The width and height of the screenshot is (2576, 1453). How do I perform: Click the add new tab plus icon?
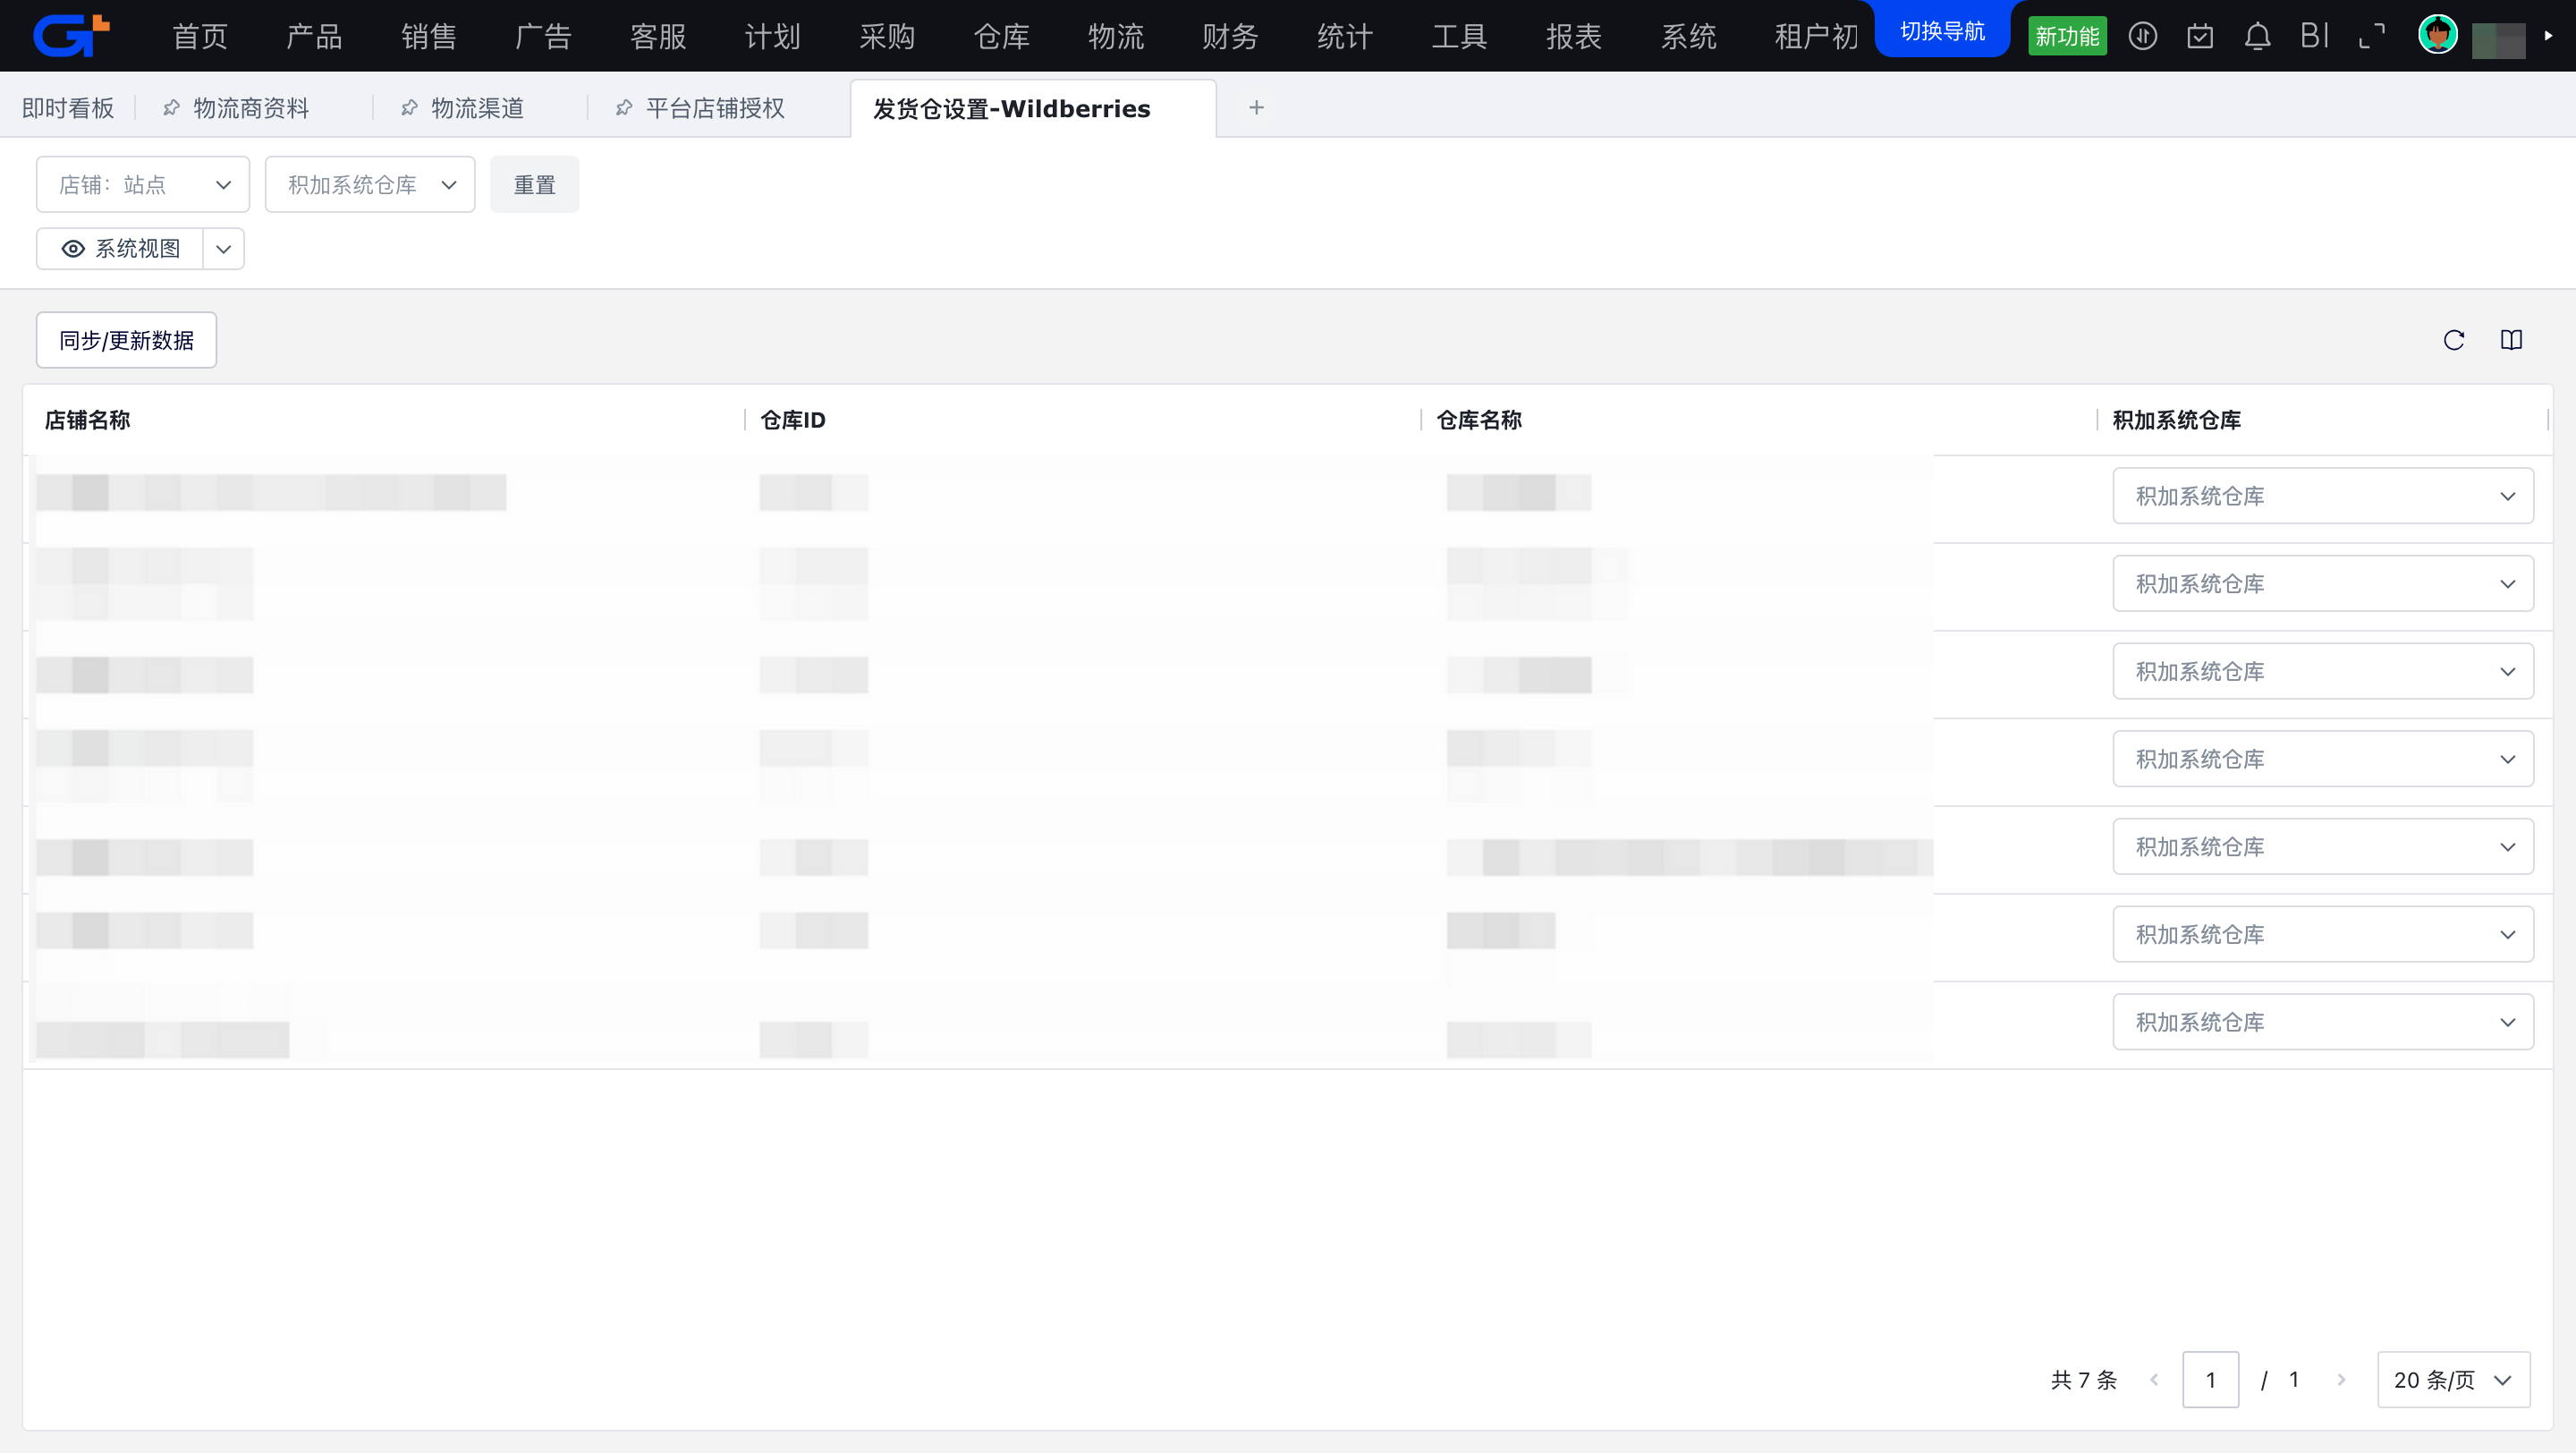tap(1256, 107)
